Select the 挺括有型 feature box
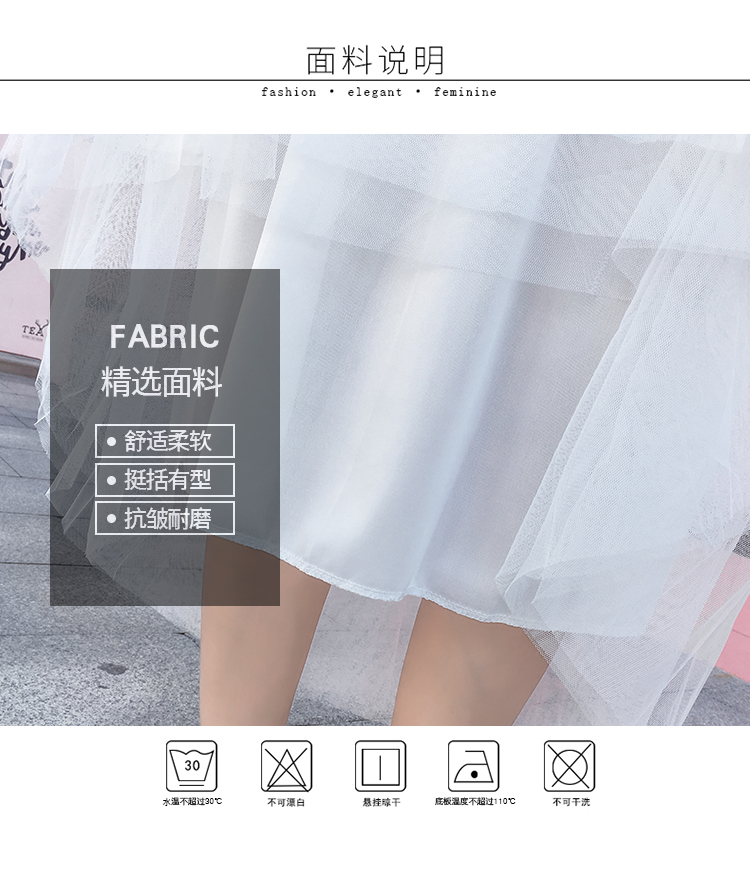Screen dimensions: 750x877 click(165, 480)
